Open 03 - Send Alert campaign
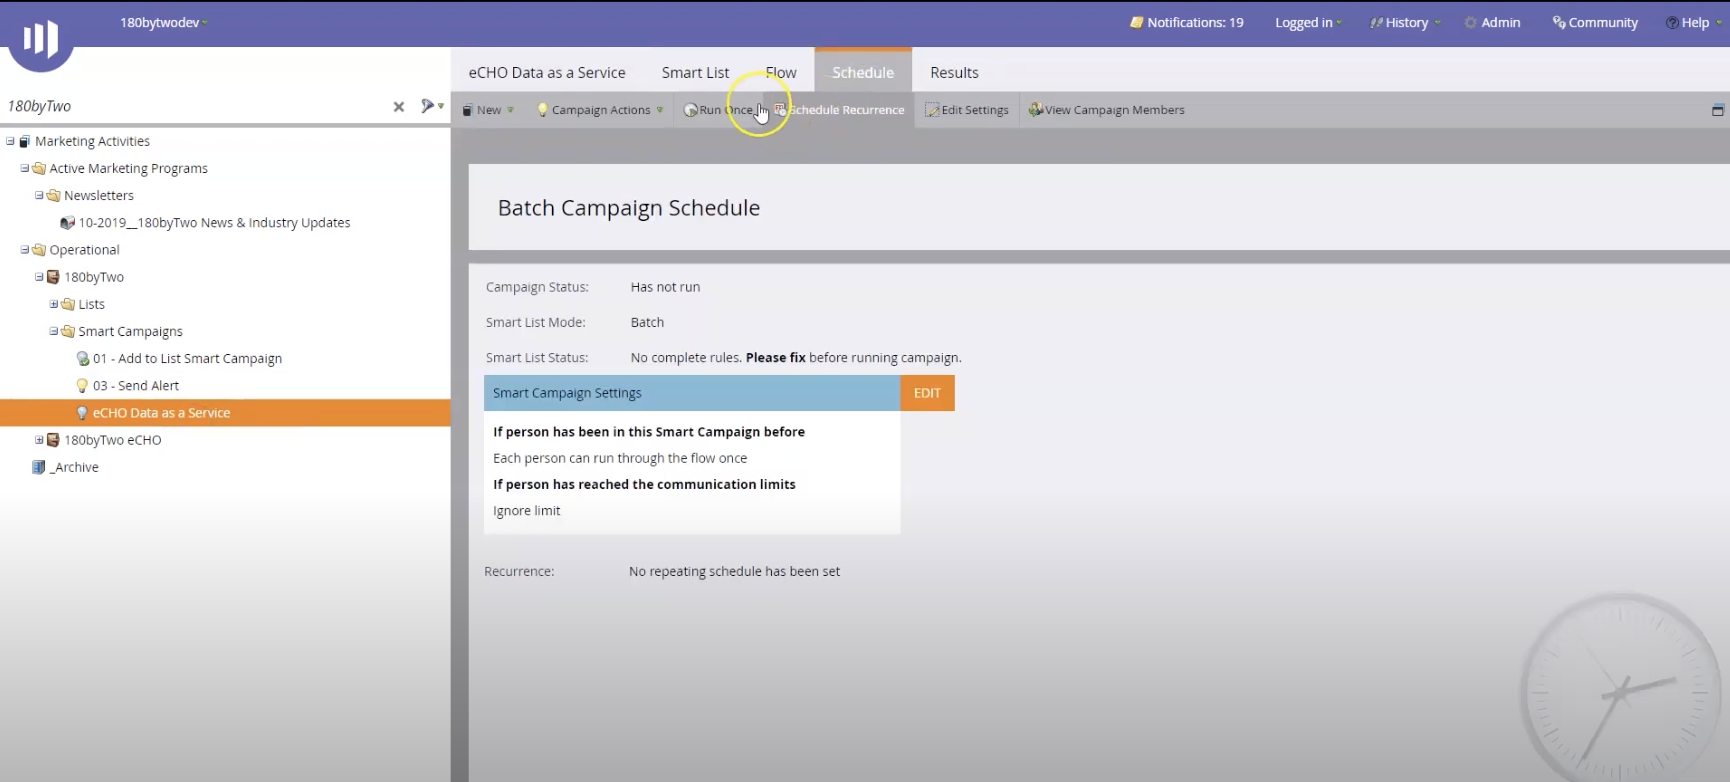This screenshot has height=782, width=1730. coord(136,385)
